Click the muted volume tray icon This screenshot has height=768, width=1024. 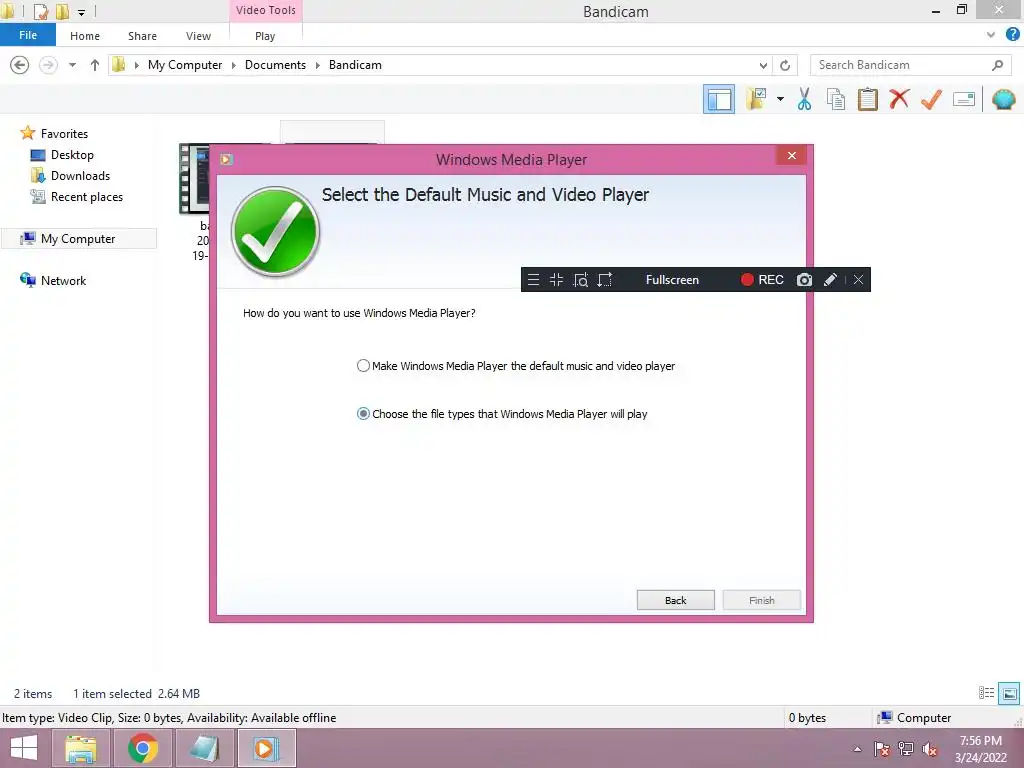pyautogui.click(x=930, y=749)
